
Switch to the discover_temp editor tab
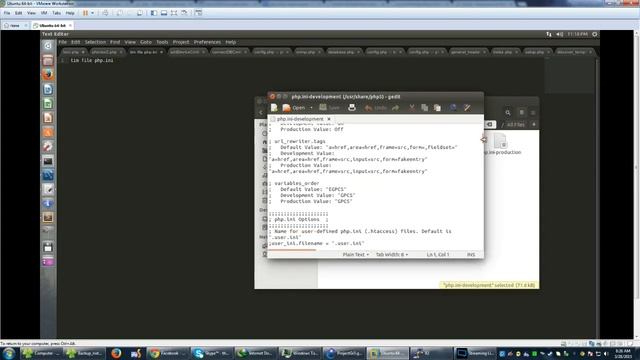tap(573, 52)
